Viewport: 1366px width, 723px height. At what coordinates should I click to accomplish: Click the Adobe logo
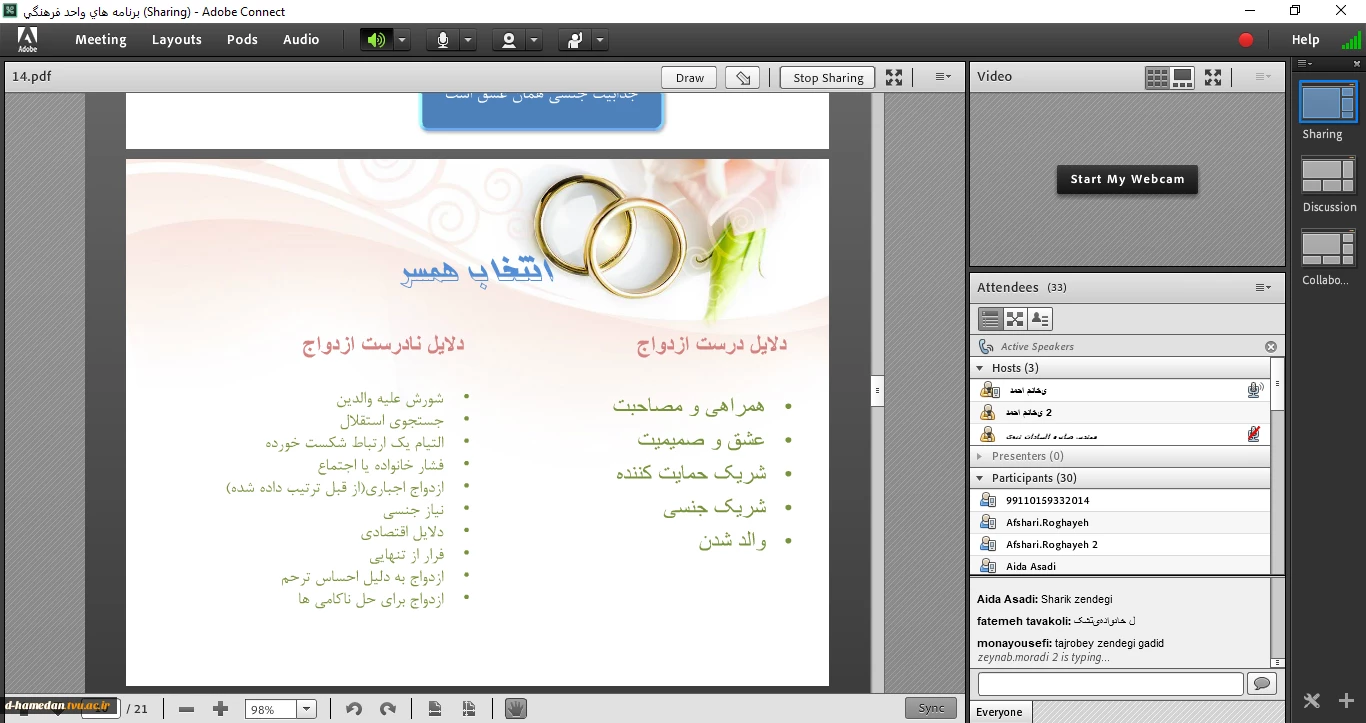click(27, 40)
